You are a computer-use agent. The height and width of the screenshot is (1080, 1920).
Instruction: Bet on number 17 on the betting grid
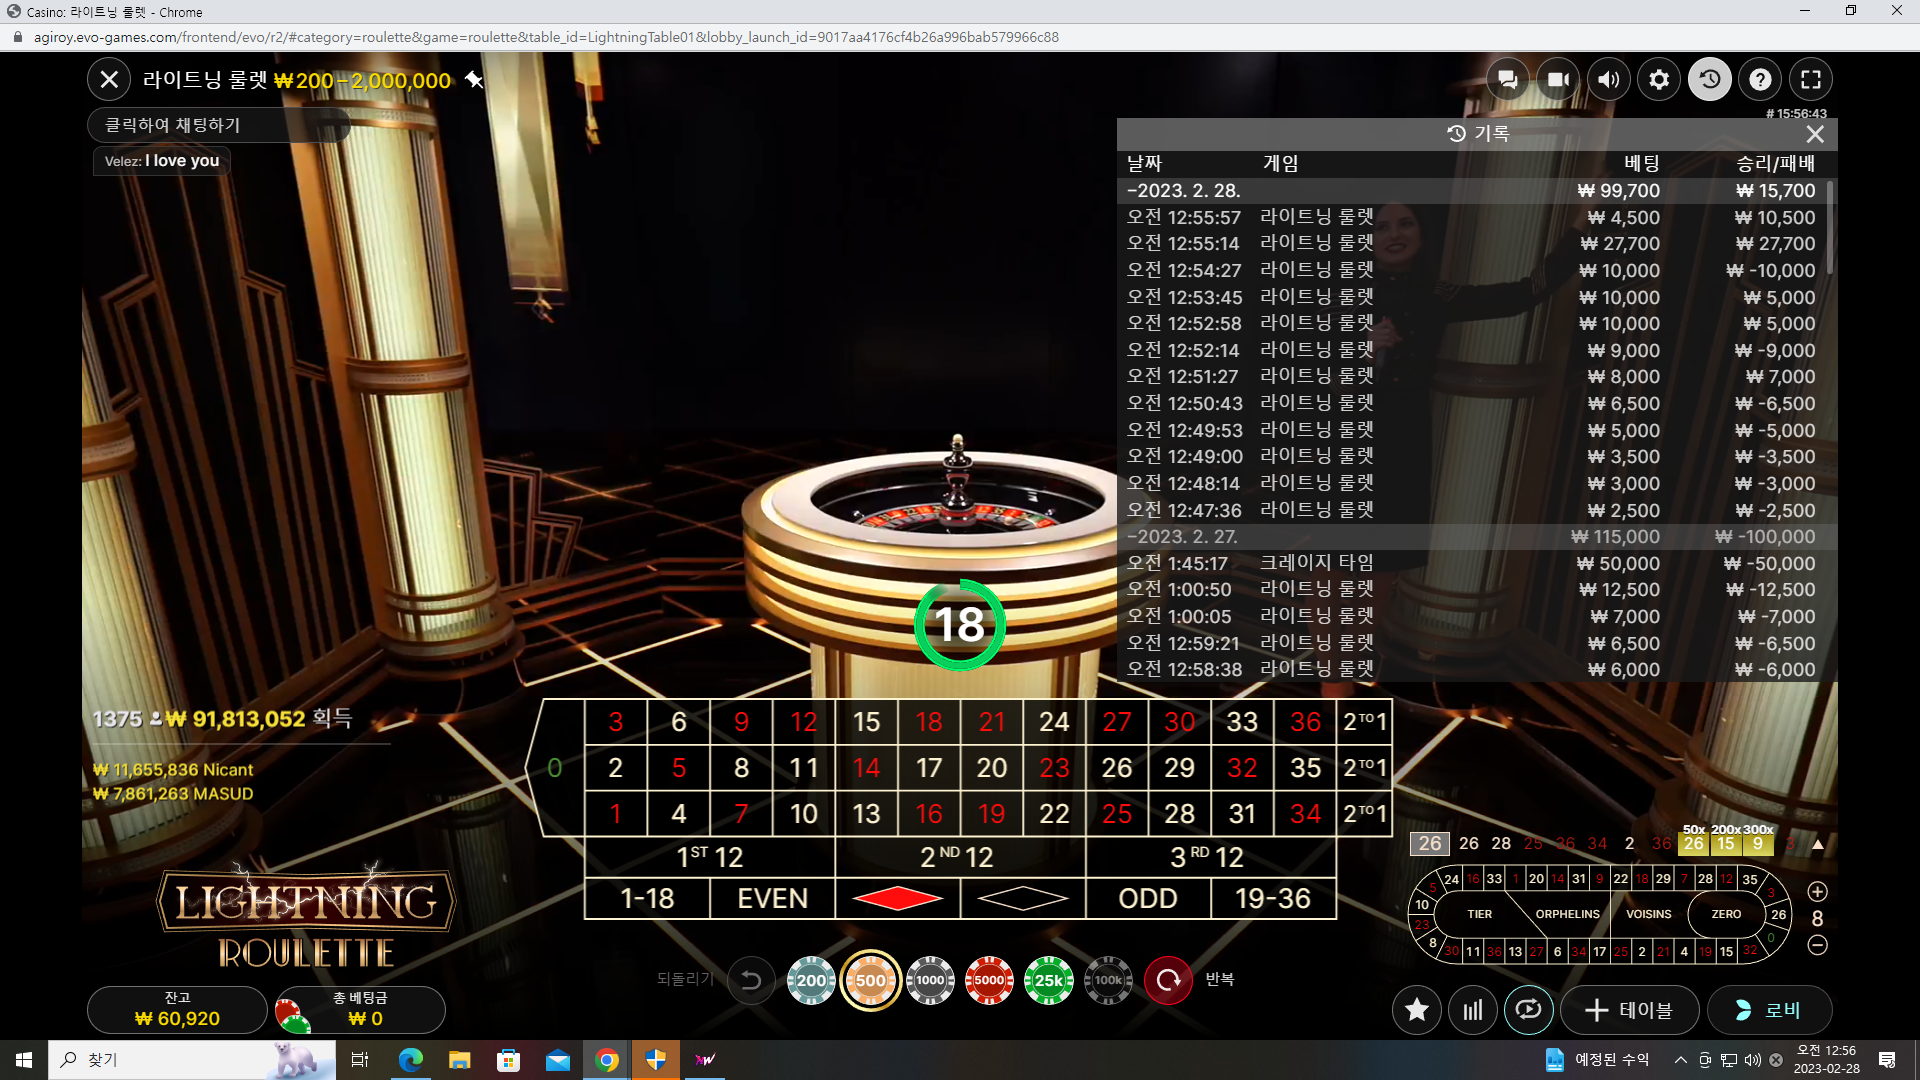[929, 768]
